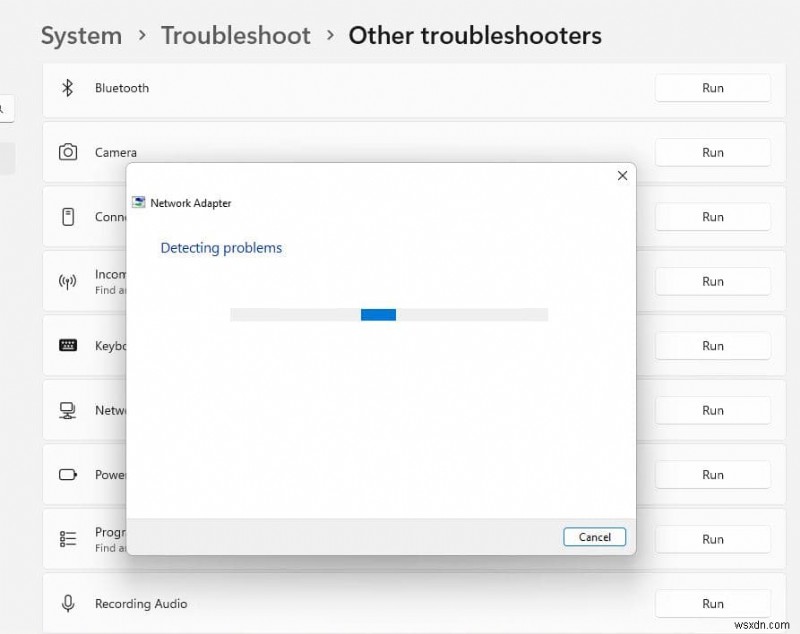Click the Bluetooth icon in the troubleshooter list
Viewport: 800px width, 634px height.
(68, 88)
